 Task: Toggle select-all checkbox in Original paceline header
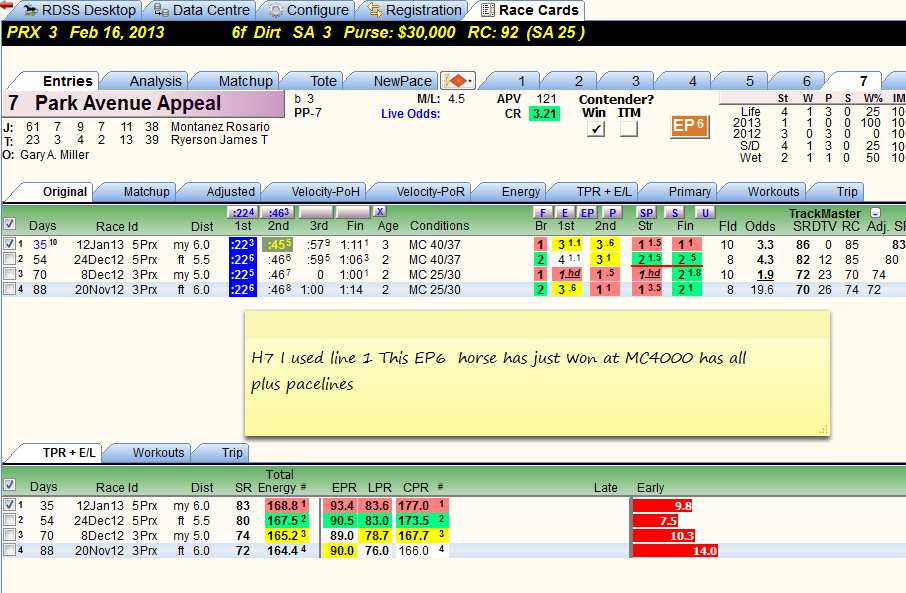point(9,224)
